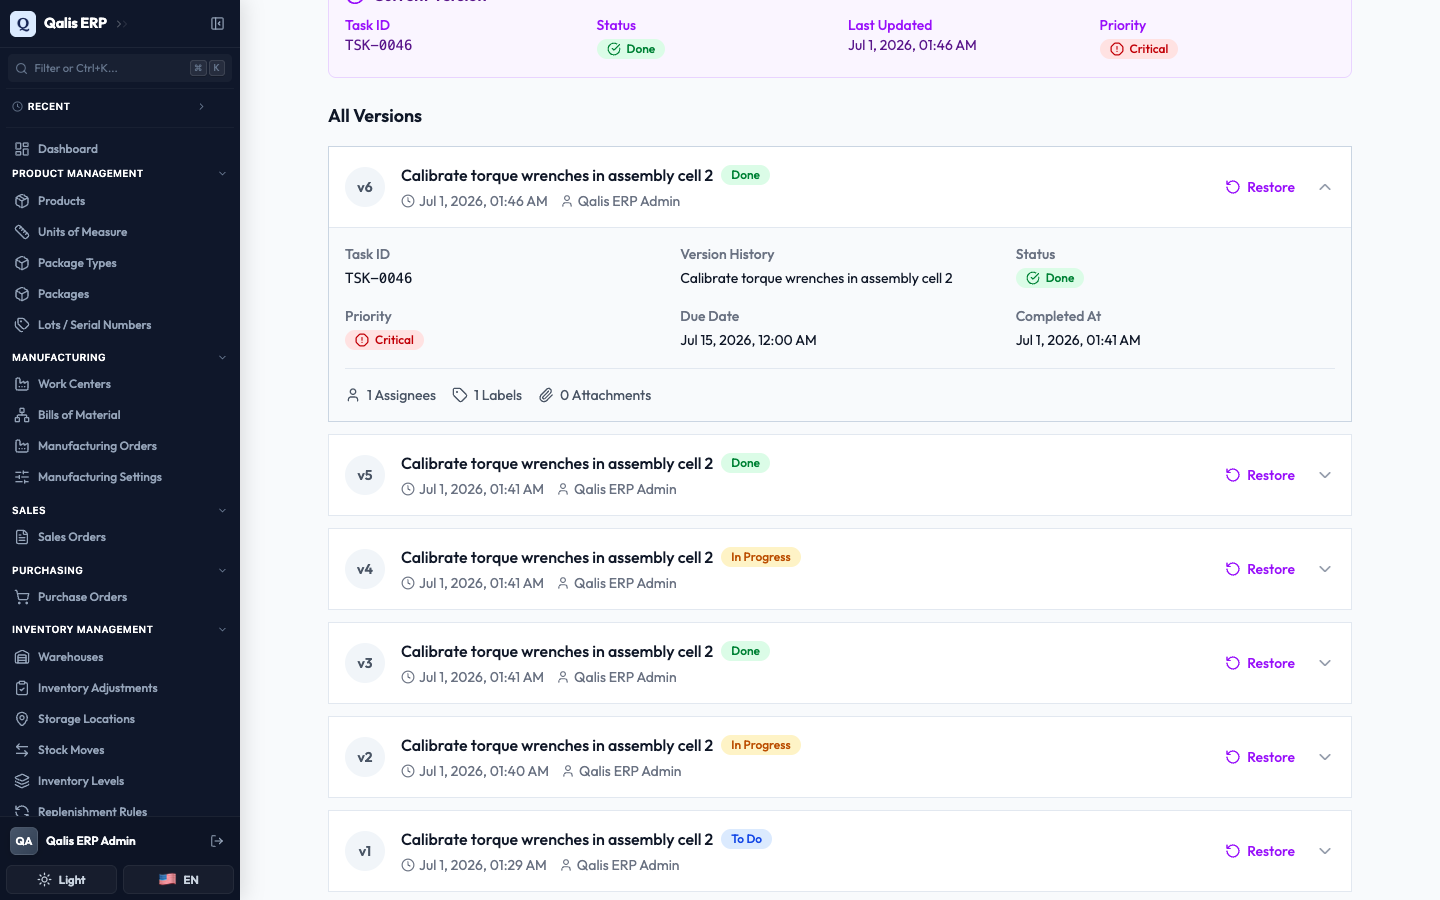This screenshot has width=1440, height=900.
Task: Toggle the Light theme button
Action: click(62, 880)
